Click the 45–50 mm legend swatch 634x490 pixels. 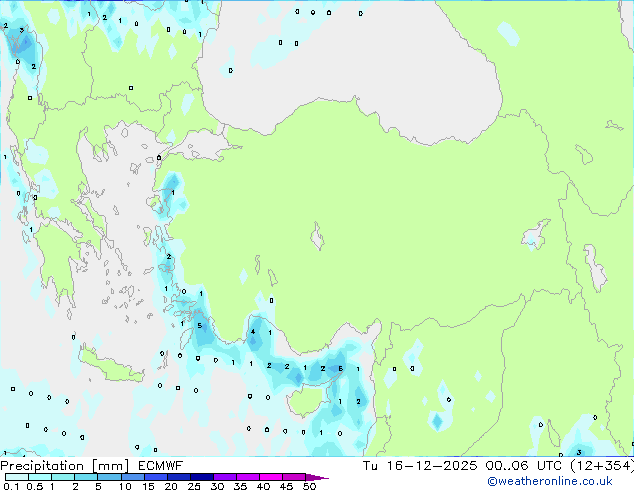click(x=294, y=477)
